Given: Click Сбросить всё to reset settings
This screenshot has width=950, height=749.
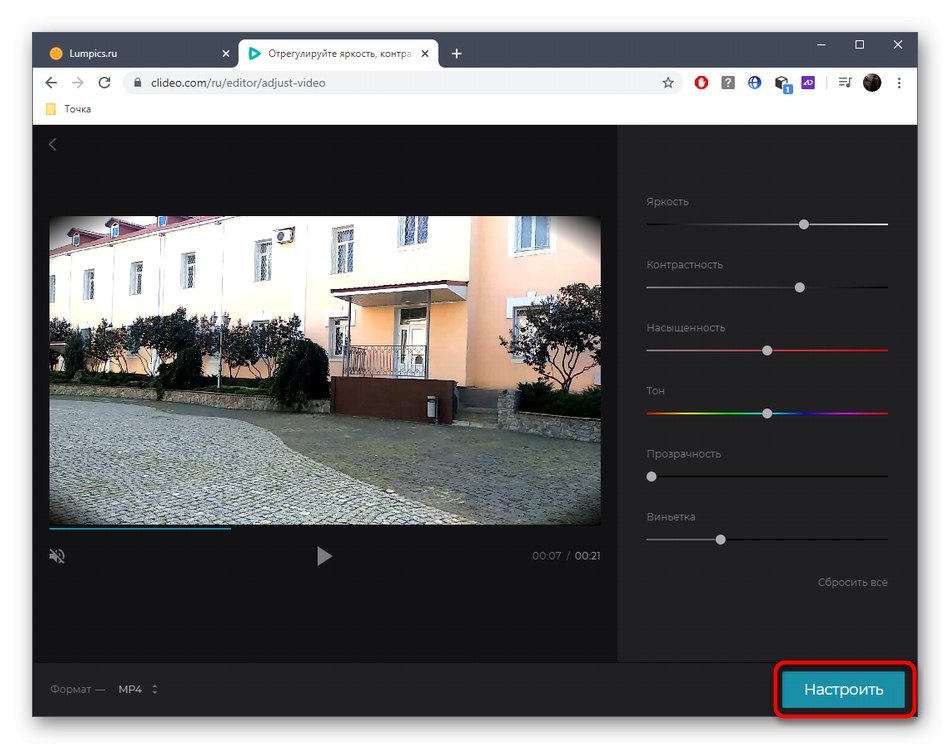Looking at the screenshot, I should click(852, 582).
